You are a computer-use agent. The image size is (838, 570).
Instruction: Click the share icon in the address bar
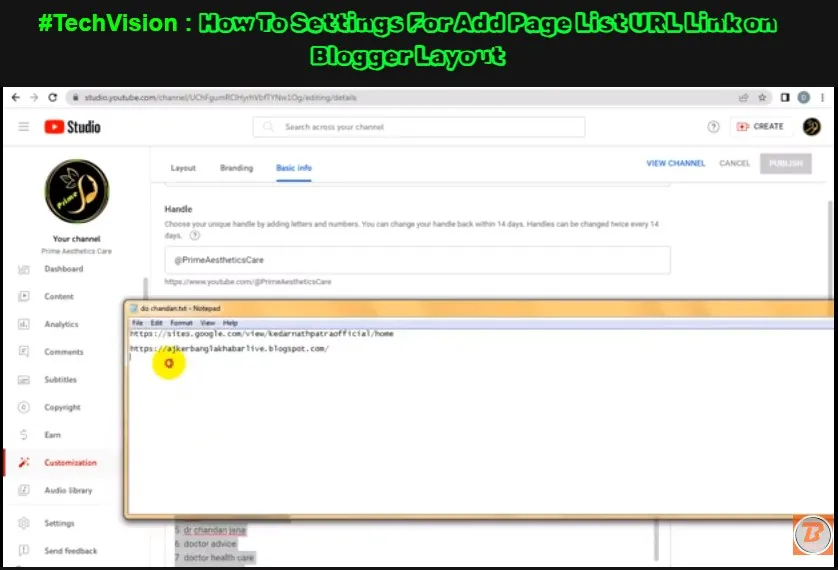[743, 97]
